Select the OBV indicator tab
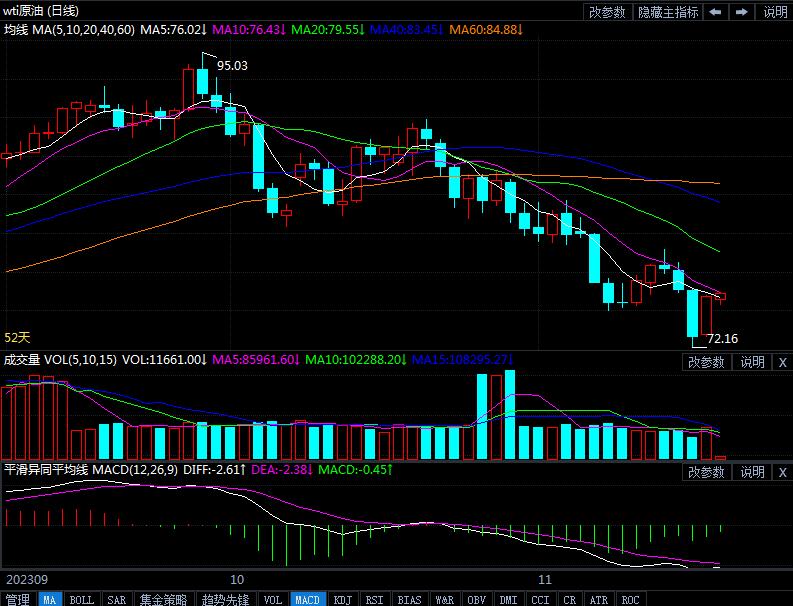This screenshot has width=793, height=606. point(476,599)
